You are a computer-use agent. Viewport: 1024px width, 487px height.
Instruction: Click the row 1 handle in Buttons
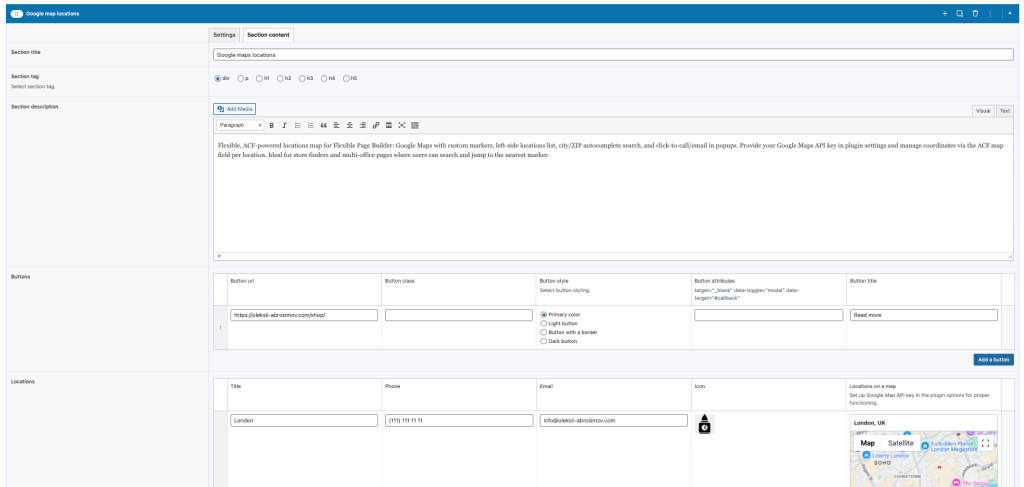pyautogui.click(x=220, y=328)
